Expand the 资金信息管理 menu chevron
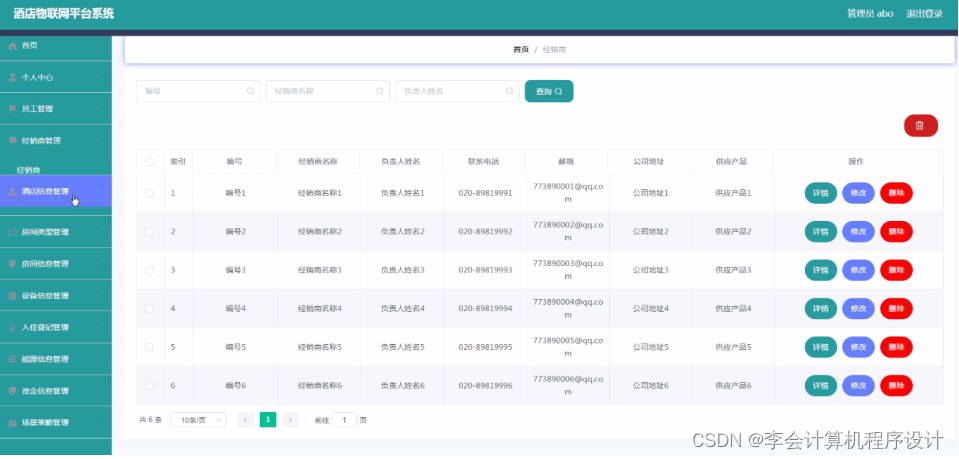Image resolution: width=959 pixels, height=459 pixels. tap(98, 390)
